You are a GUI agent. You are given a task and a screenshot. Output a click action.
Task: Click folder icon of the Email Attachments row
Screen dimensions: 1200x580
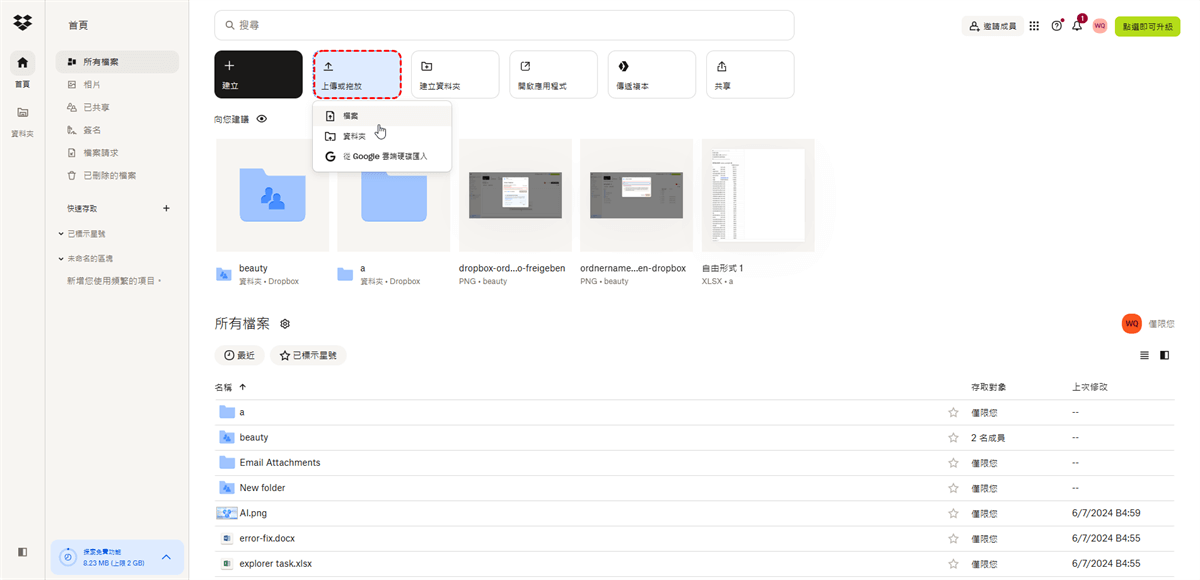tap(227, 463)
